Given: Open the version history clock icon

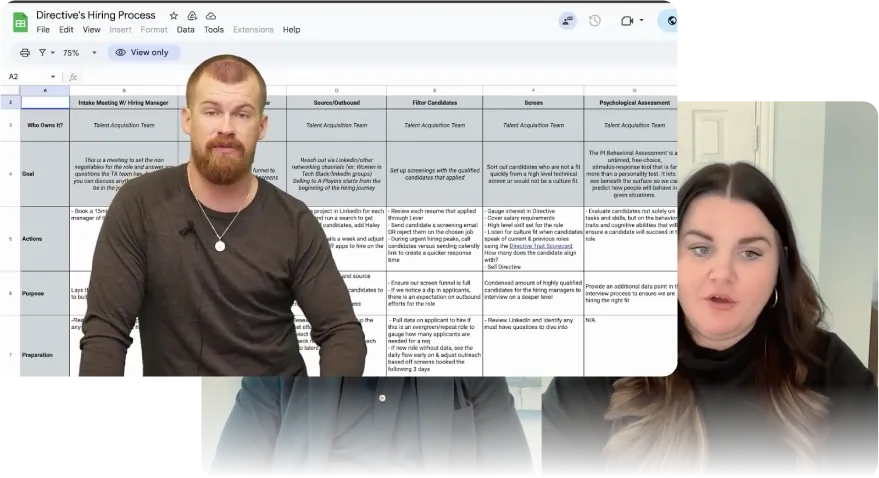Looking at the screenshot, I should pos(595,21).
